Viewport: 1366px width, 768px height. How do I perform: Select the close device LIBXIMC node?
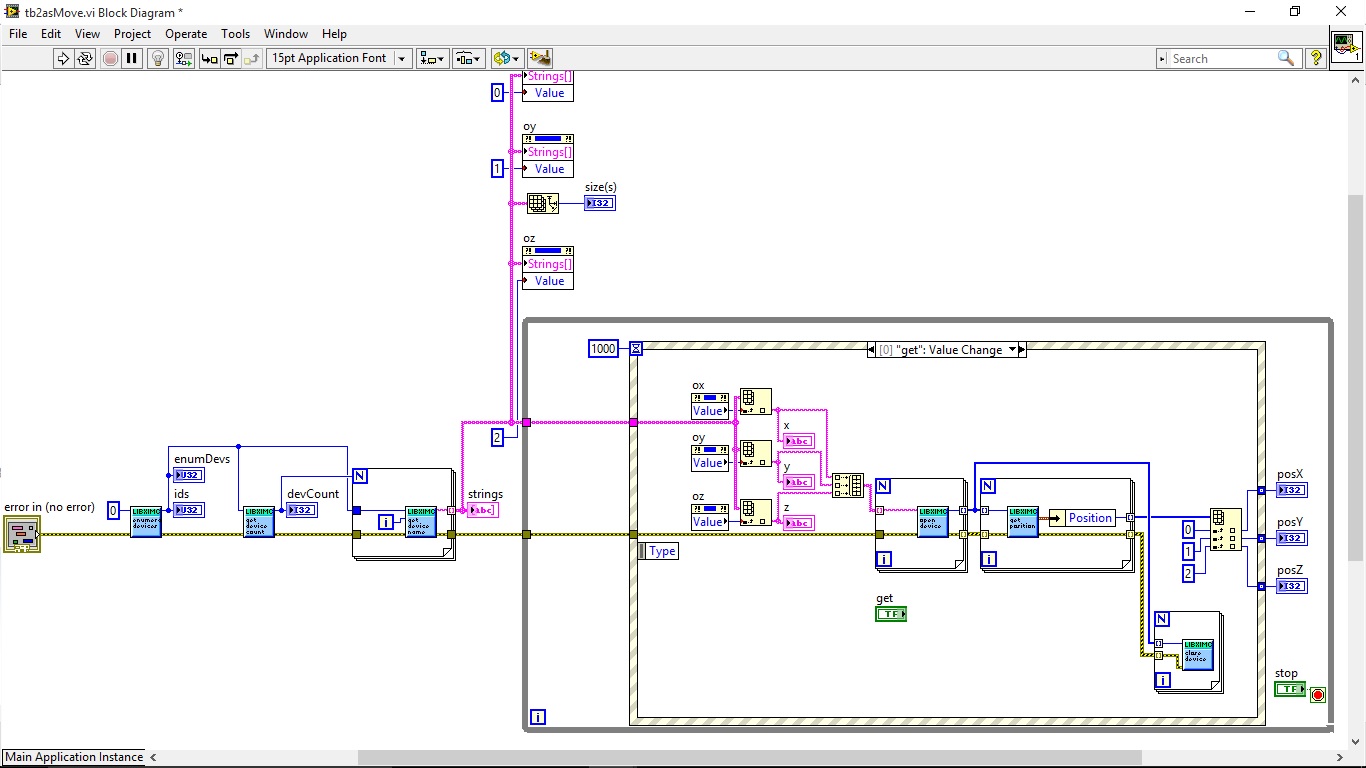(x=1197, y=654)
